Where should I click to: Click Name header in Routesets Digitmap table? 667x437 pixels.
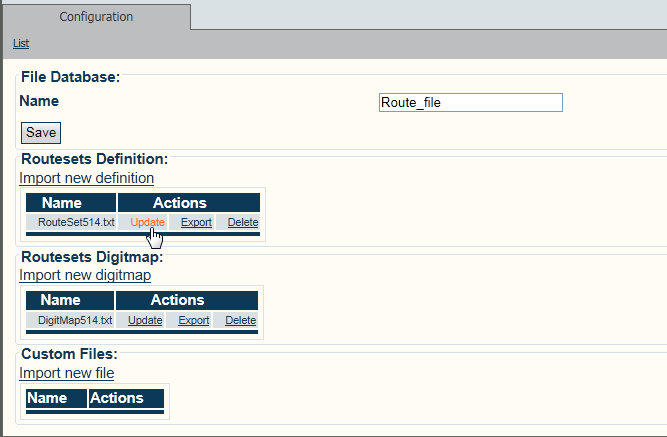coord(60,300)
